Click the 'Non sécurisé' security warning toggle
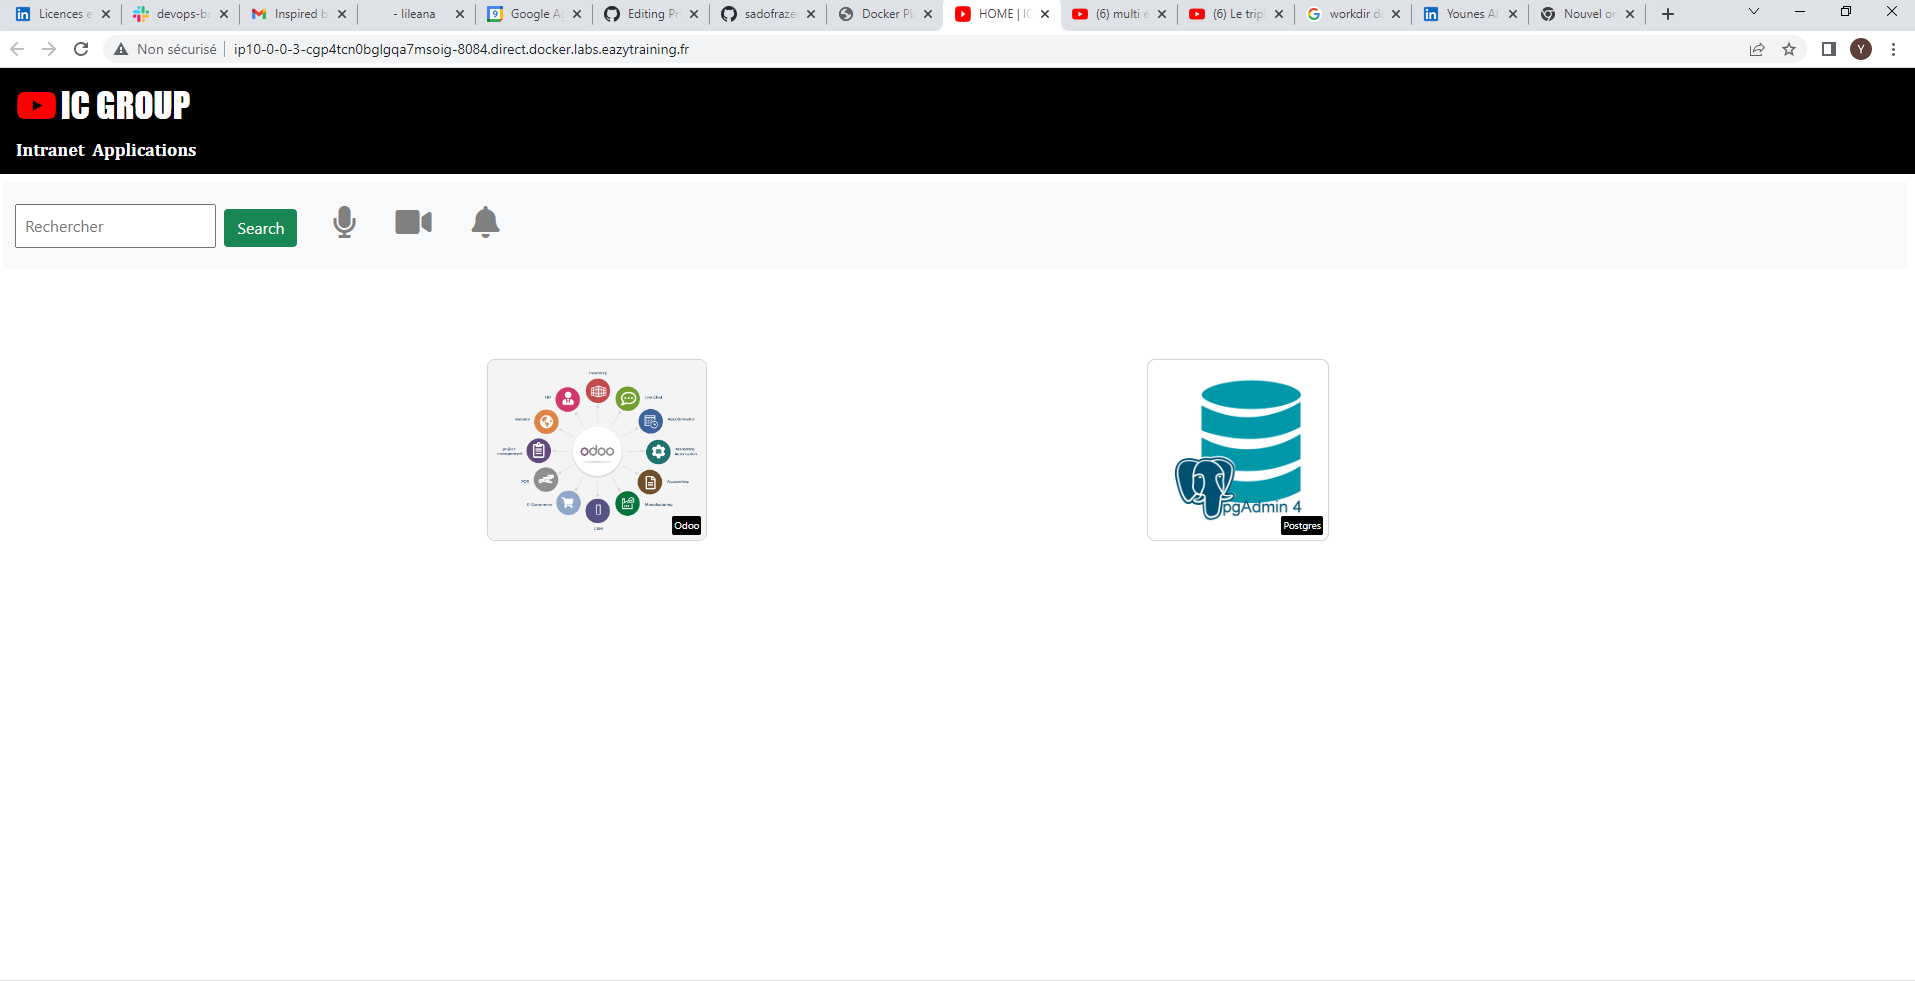Screen dimensions: 1915x981 166,48
